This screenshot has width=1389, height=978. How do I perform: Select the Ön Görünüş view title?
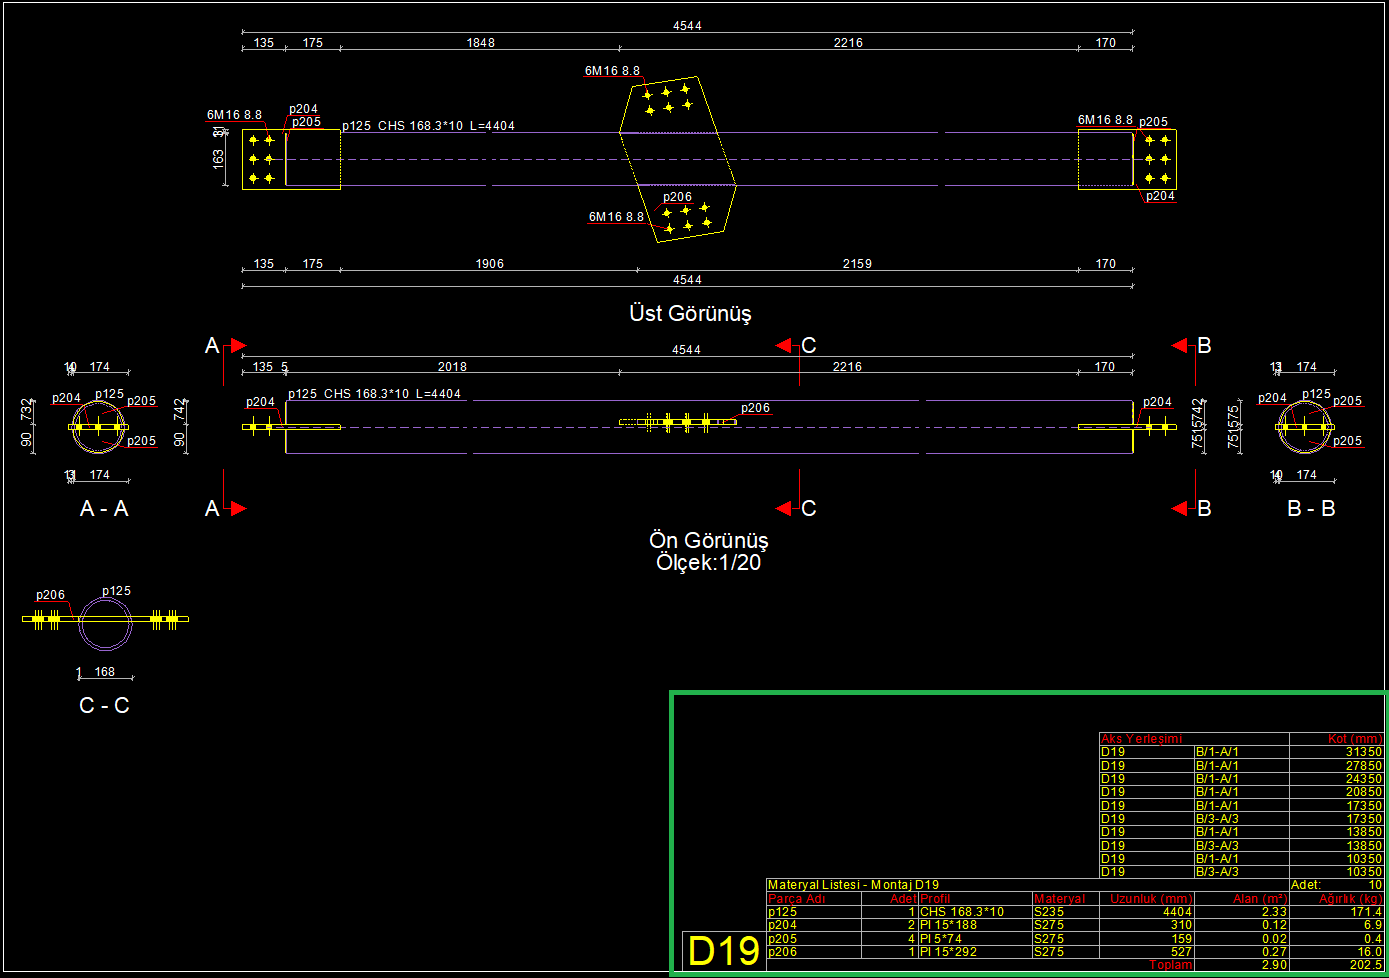(x=708, y=540)
